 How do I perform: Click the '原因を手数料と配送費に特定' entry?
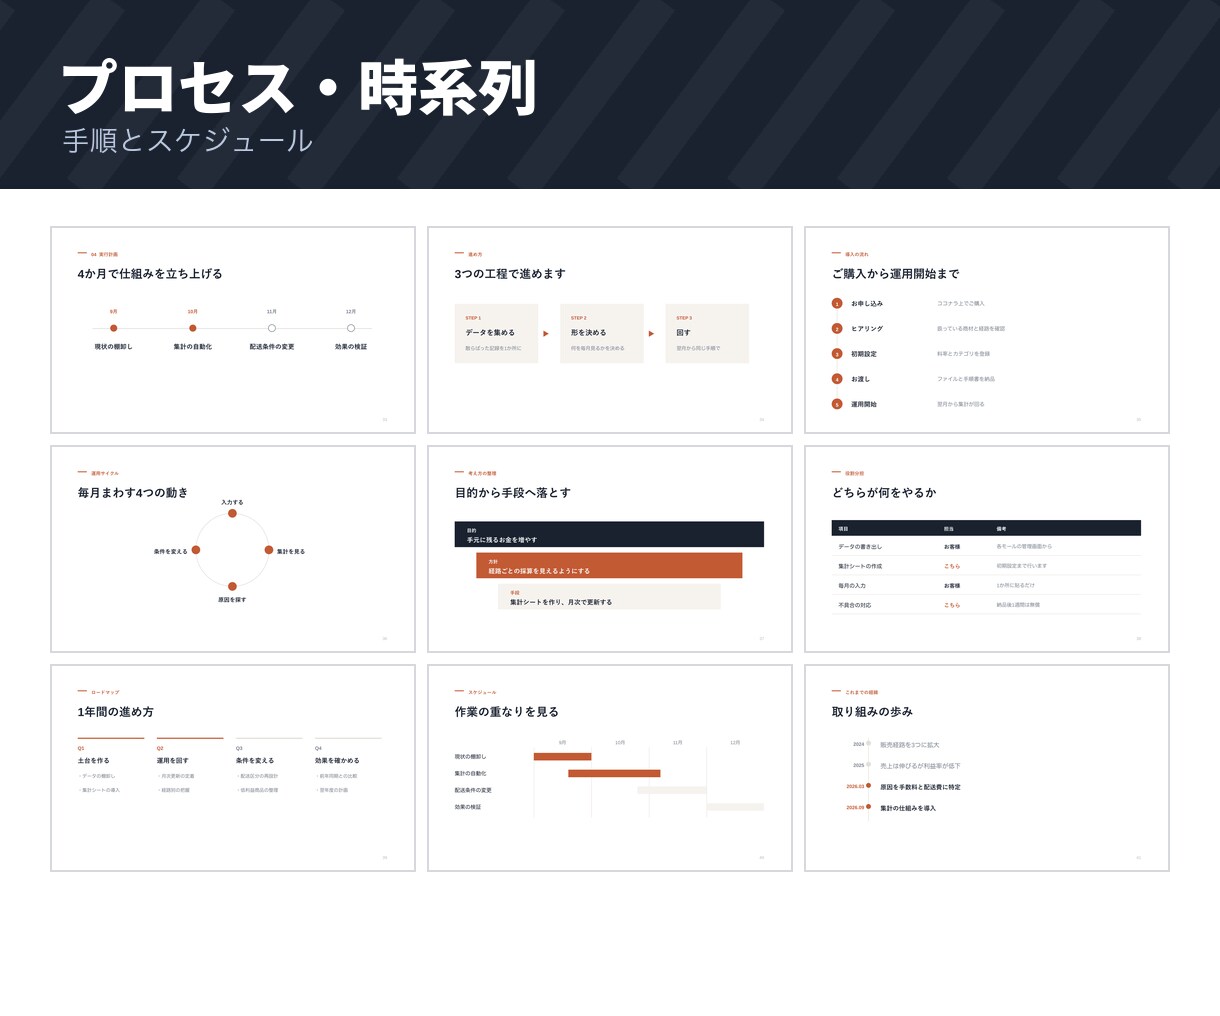[920, 787]
